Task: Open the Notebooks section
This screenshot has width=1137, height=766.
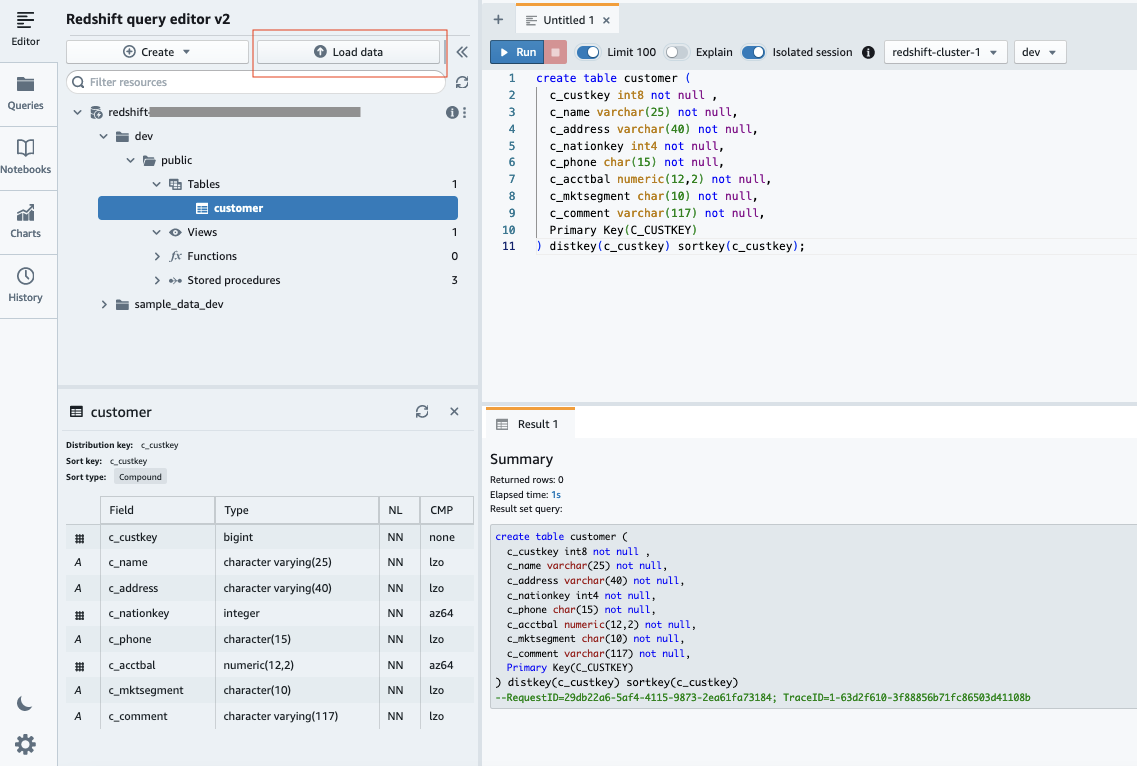Action: click(x=26, y=155)
